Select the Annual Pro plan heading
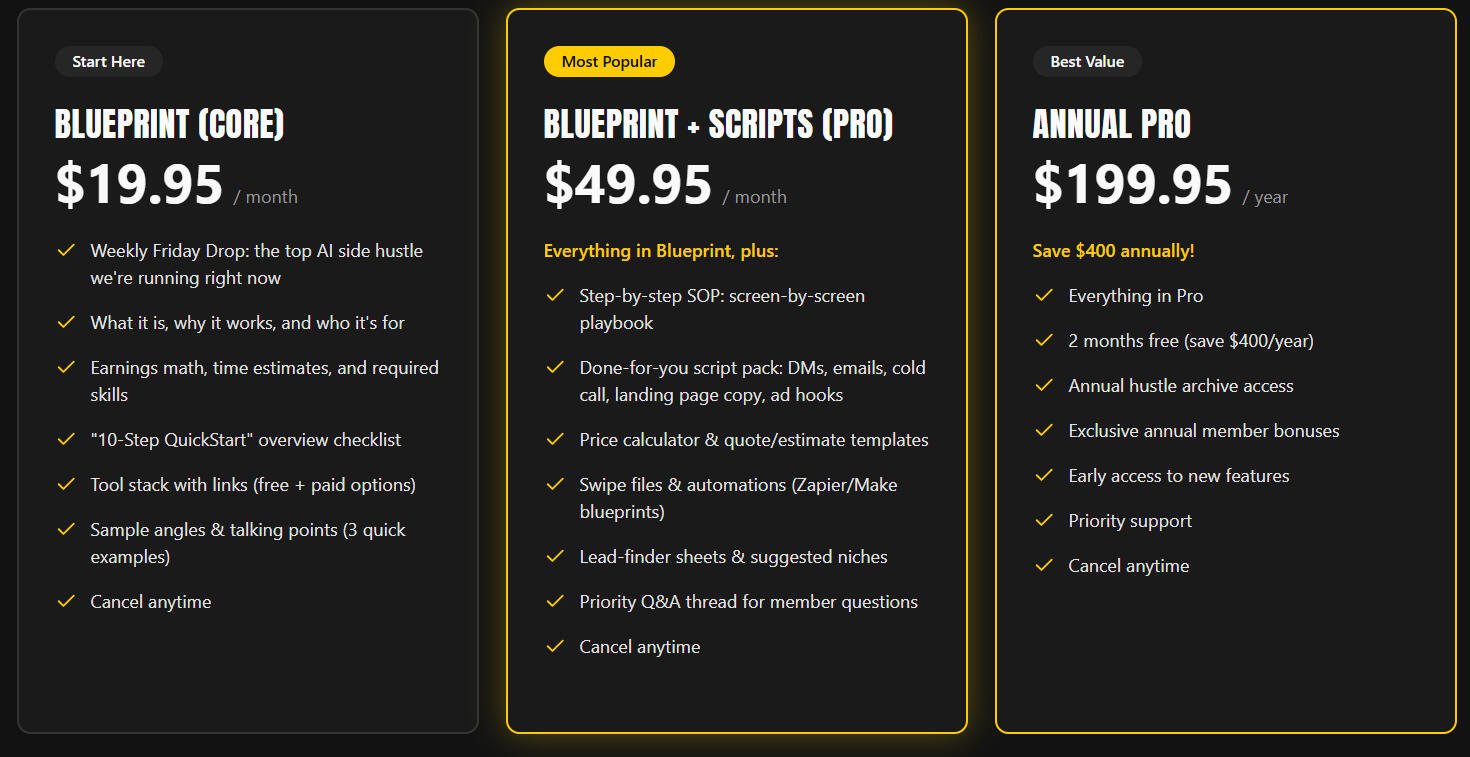Viewport: 1470px width, 757px height. pyautogui.click(x=1111, y=124)
